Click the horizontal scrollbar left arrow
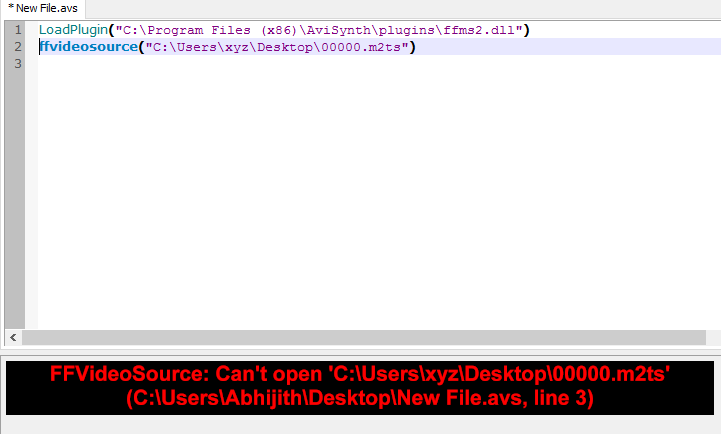The width and height of the screenshot is (721, 434). [x=13, y=337]
